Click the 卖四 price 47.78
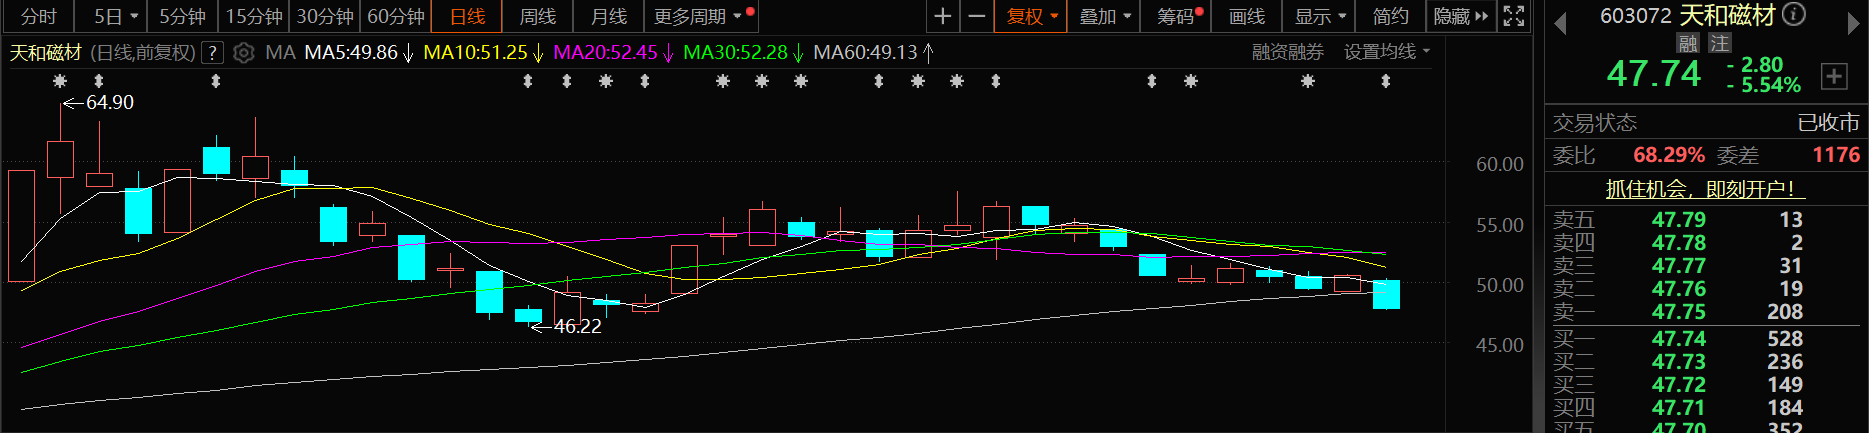The width and height of the screenshot is (1869, 433). click(x=1679, y=243)
